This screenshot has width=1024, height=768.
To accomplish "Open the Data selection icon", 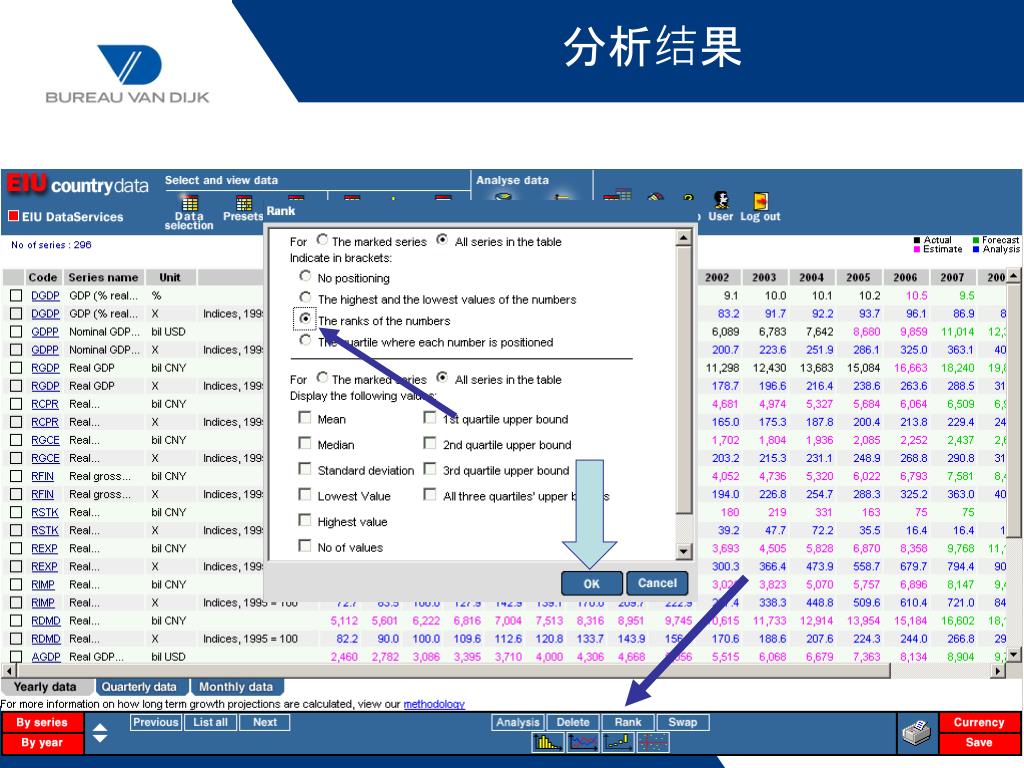I will pos(189,213).
